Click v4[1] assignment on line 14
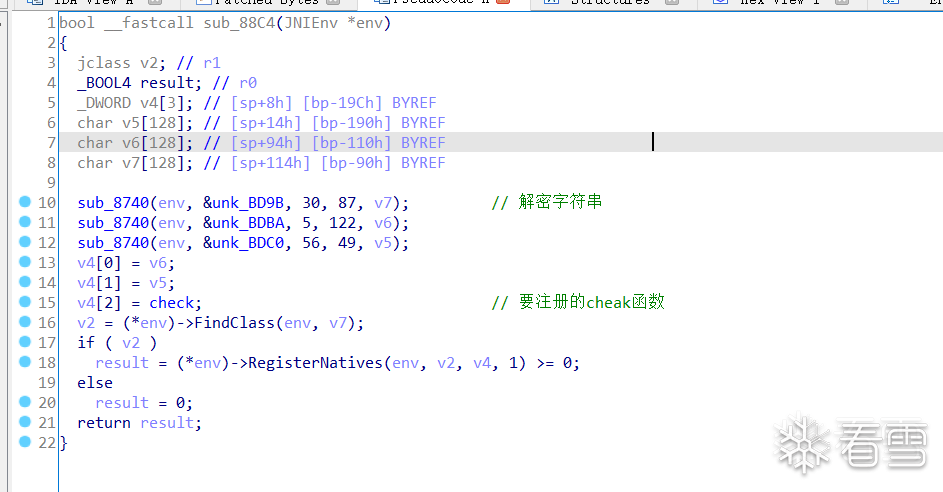 point(126,283)
